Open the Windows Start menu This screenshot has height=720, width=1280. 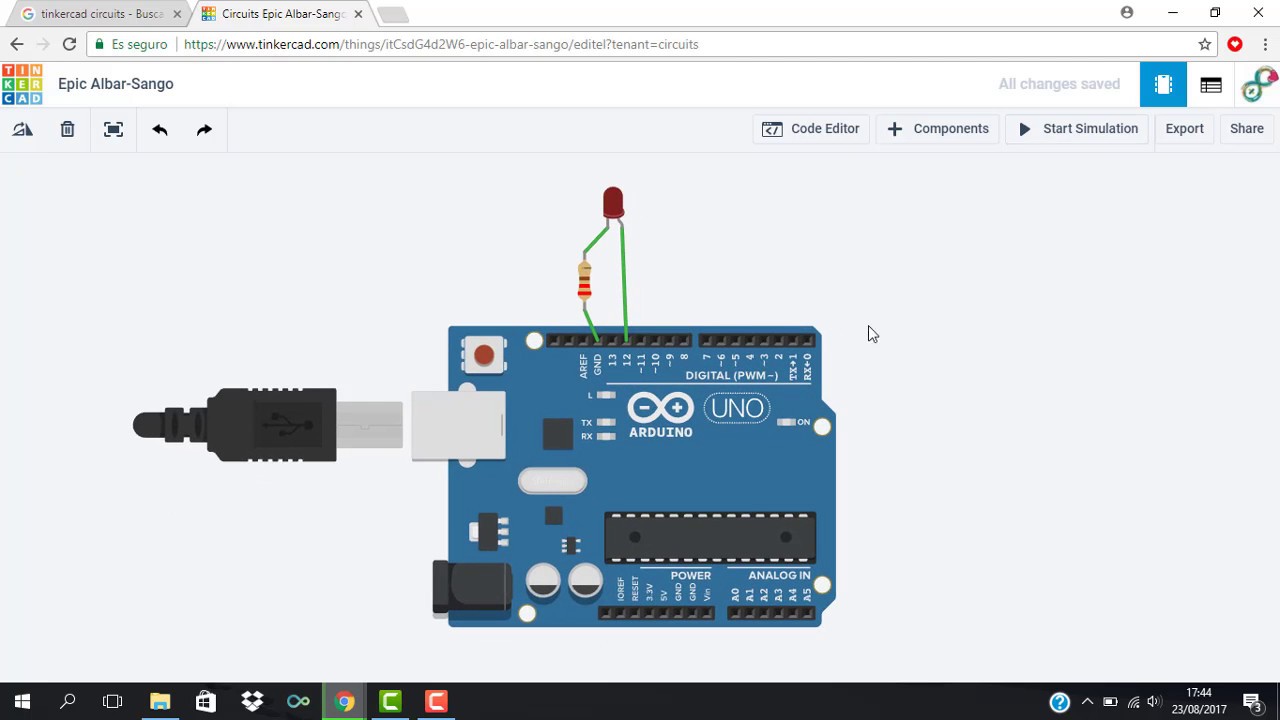pos(22,702)
